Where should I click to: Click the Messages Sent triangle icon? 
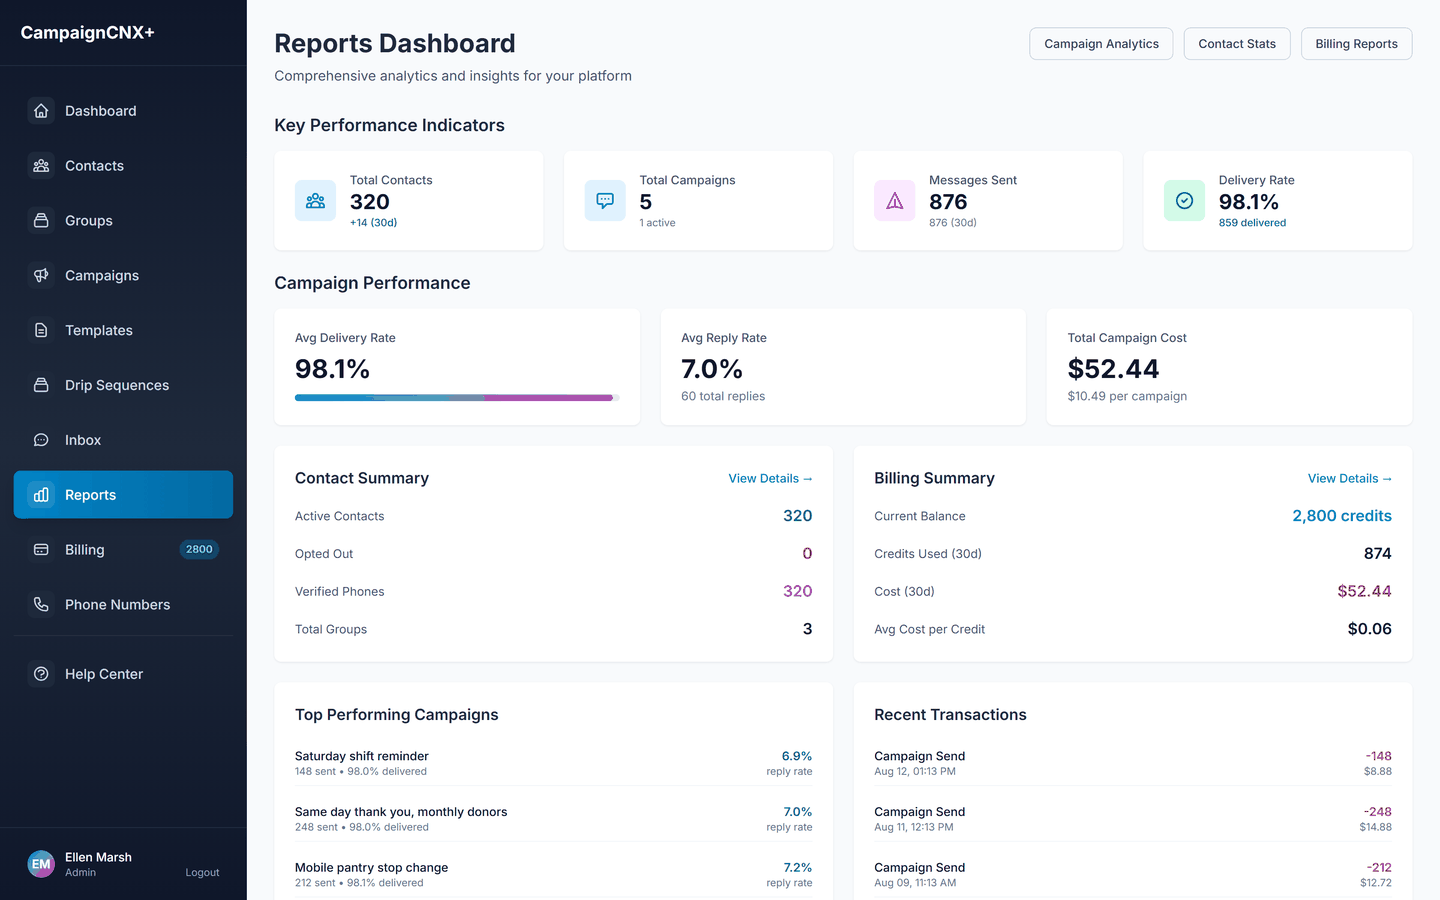[x=895, y=201]
